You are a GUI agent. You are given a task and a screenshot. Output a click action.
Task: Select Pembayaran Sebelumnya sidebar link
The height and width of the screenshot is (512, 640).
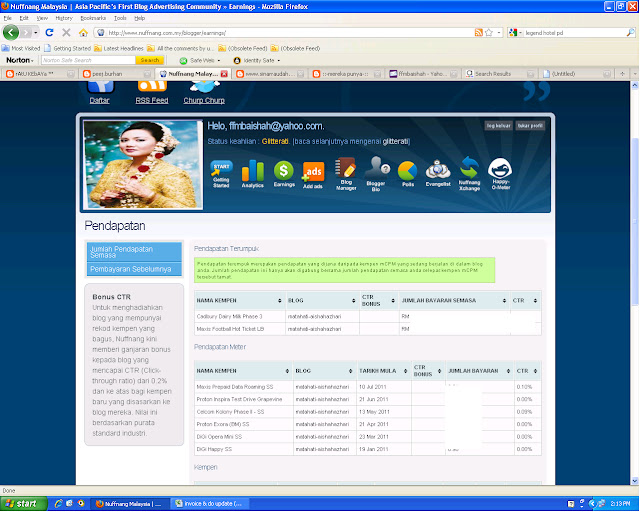(x=134, y=269)
